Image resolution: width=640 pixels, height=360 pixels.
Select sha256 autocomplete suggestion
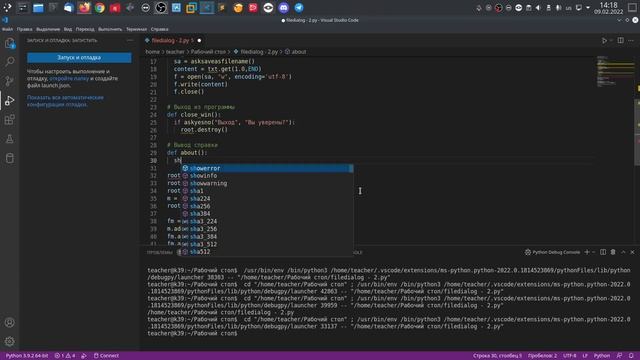click(267, 206)
